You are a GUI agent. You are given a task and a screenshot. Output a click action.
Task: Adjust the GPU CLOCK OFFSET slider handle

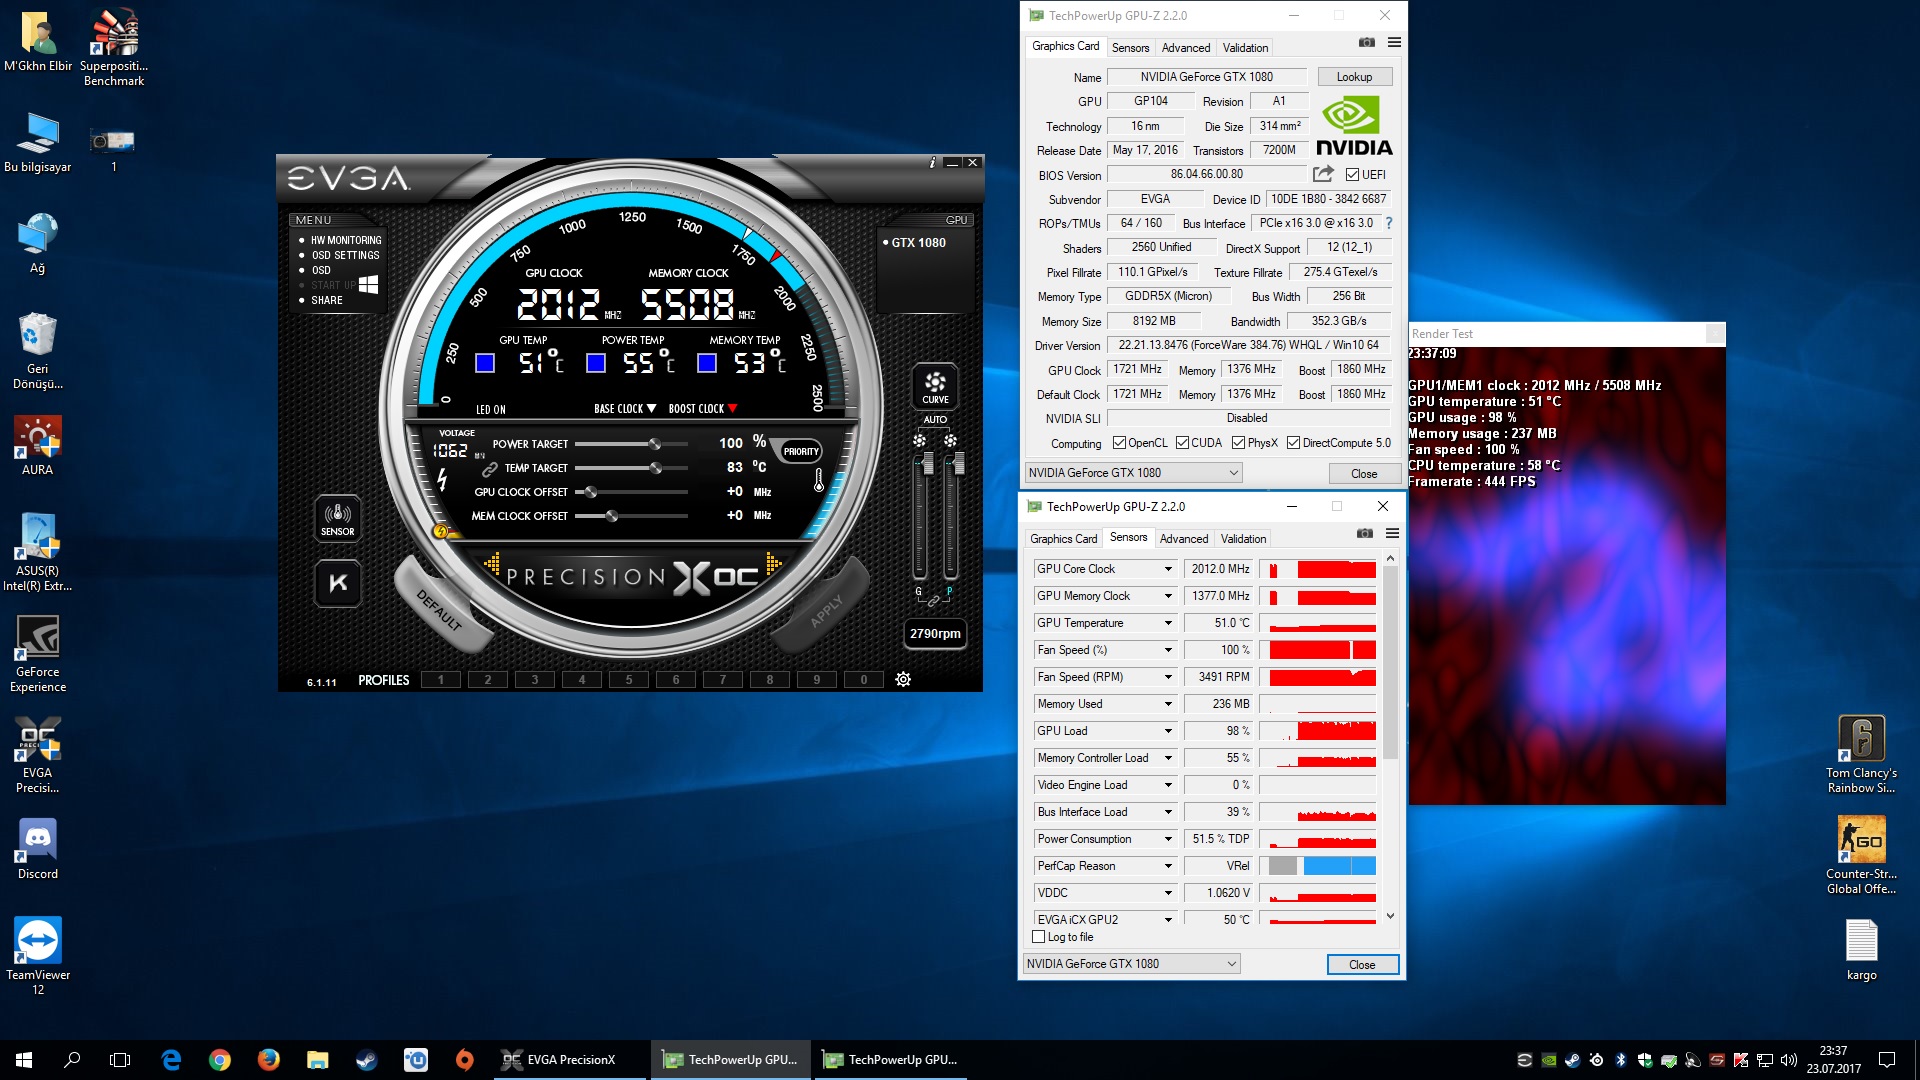[x=591, y=492]
